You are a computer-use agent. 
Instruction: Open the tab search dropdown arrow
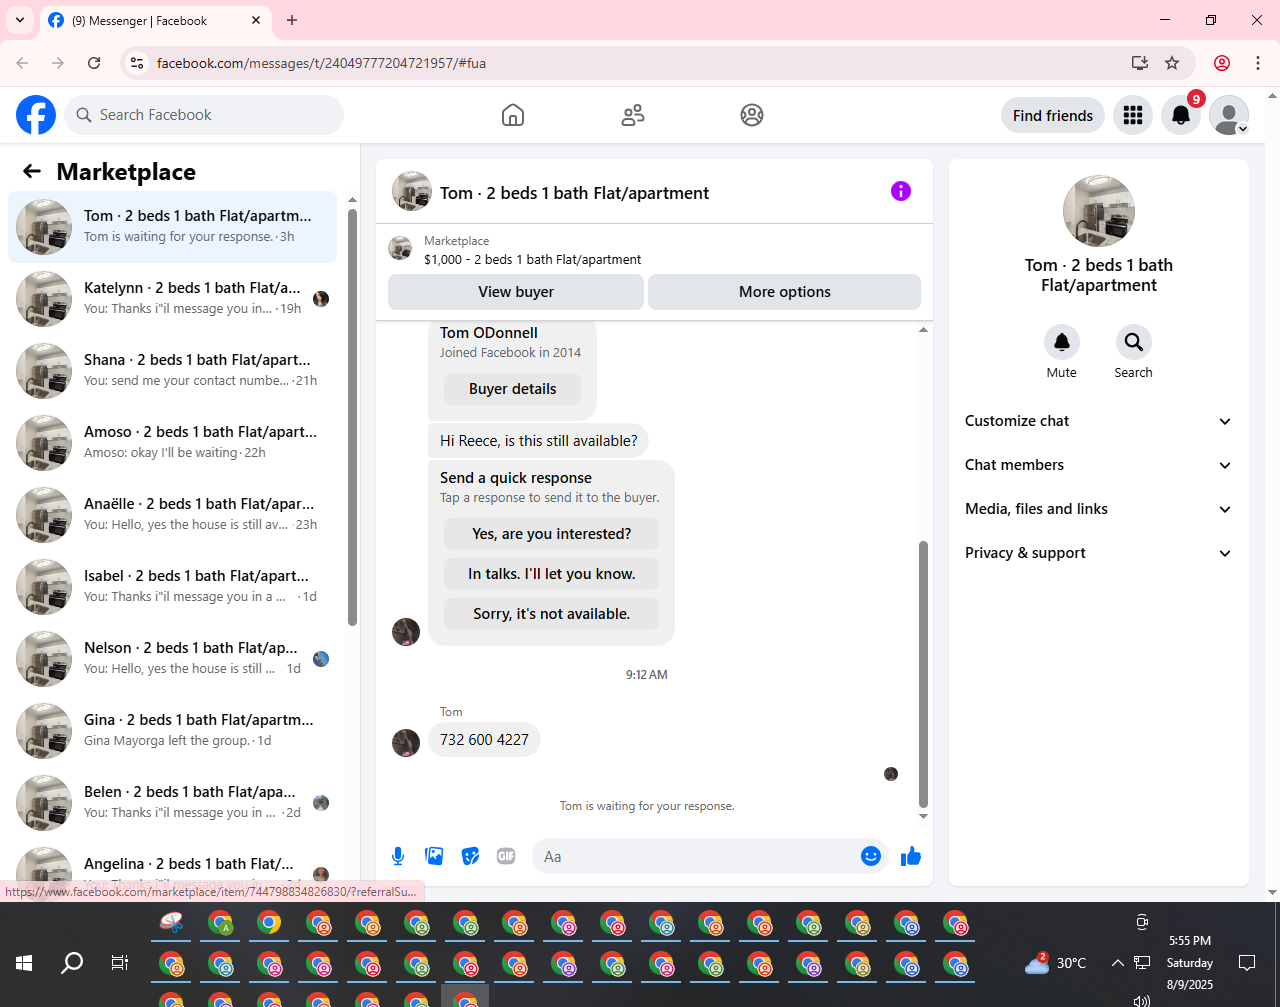tap(19, 20)
